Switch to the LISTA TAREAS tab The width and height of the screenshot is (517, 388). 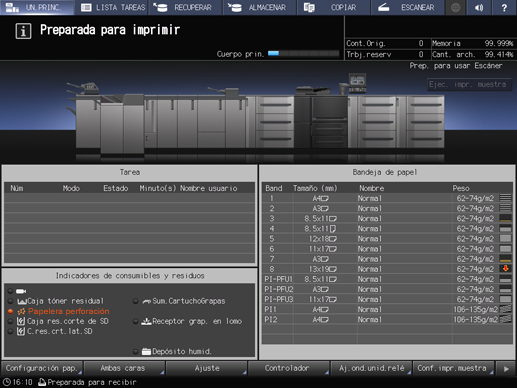pos(113,7)
